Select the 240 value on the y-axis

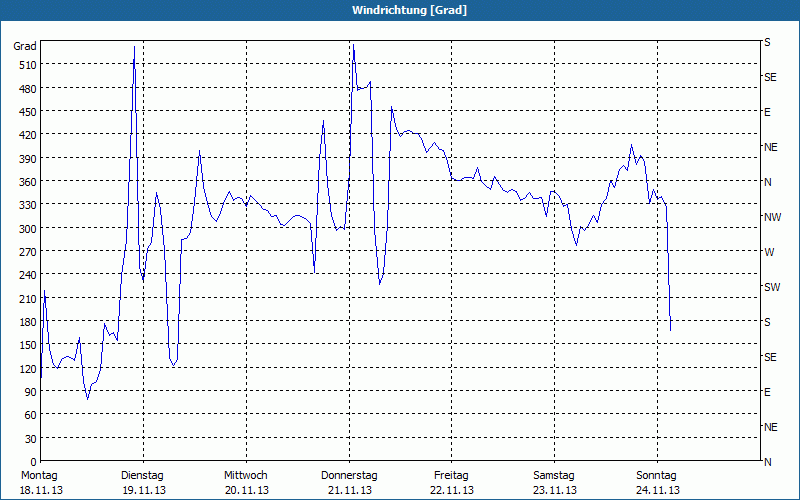coord(28,276)
